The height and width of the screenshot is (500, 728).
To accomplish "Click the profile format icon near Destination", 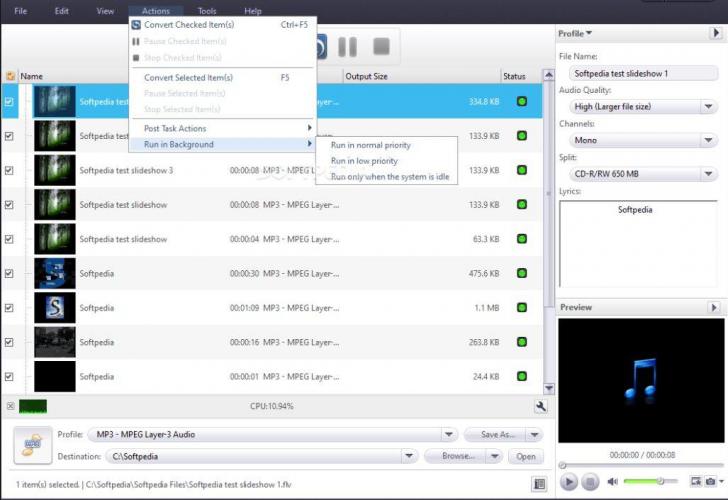I will (32, 445).
